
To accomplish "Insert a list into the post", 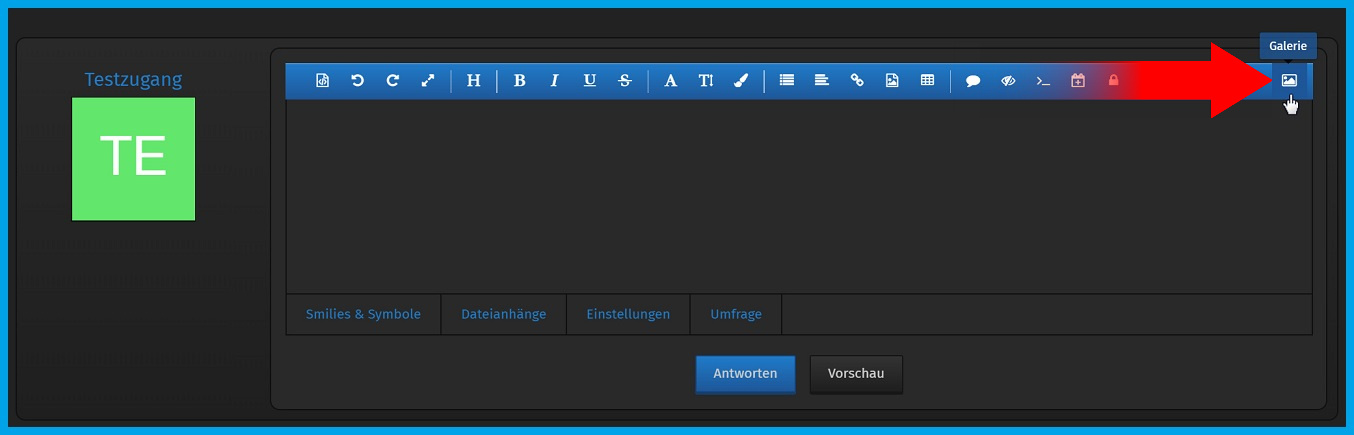I will pyautogui.click(x=787, y=81).
